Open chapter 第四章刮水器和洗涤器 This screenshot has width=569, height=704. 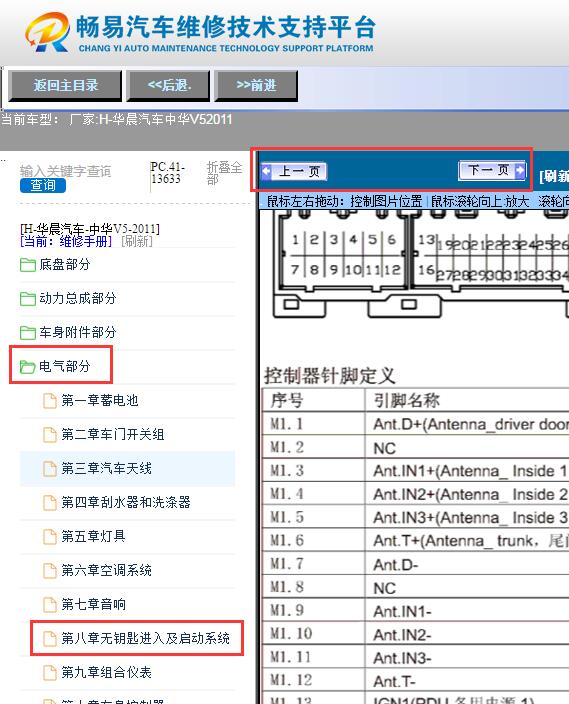click(126, 502)
